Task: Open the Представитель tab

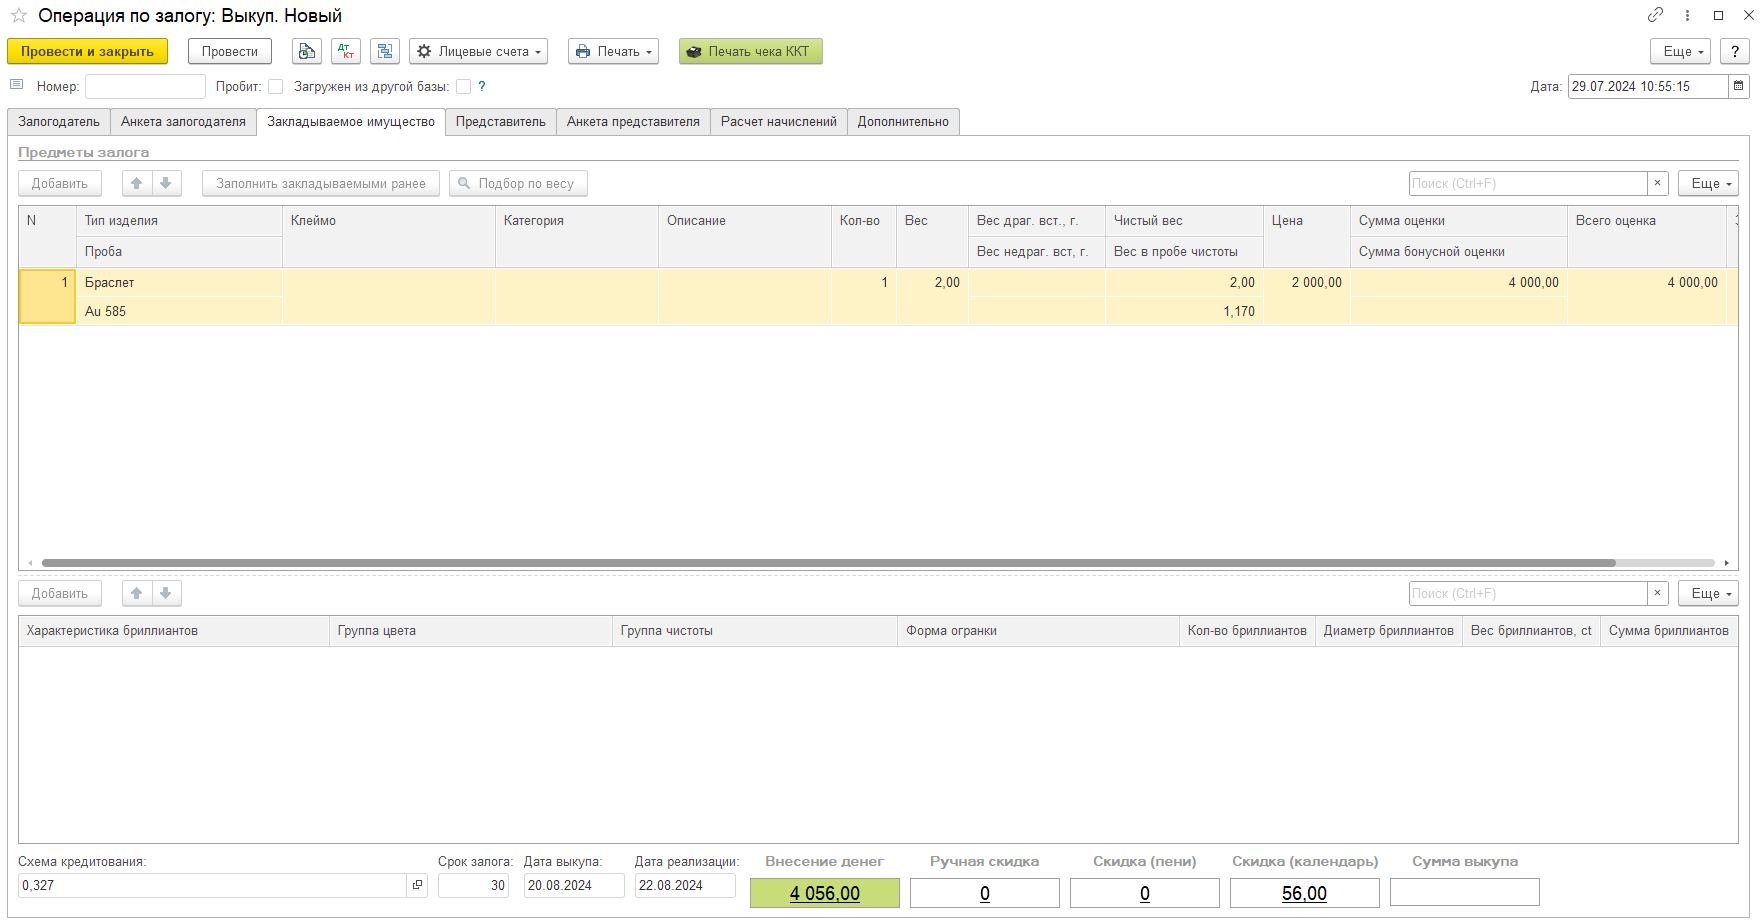Action: pos(501,122)
